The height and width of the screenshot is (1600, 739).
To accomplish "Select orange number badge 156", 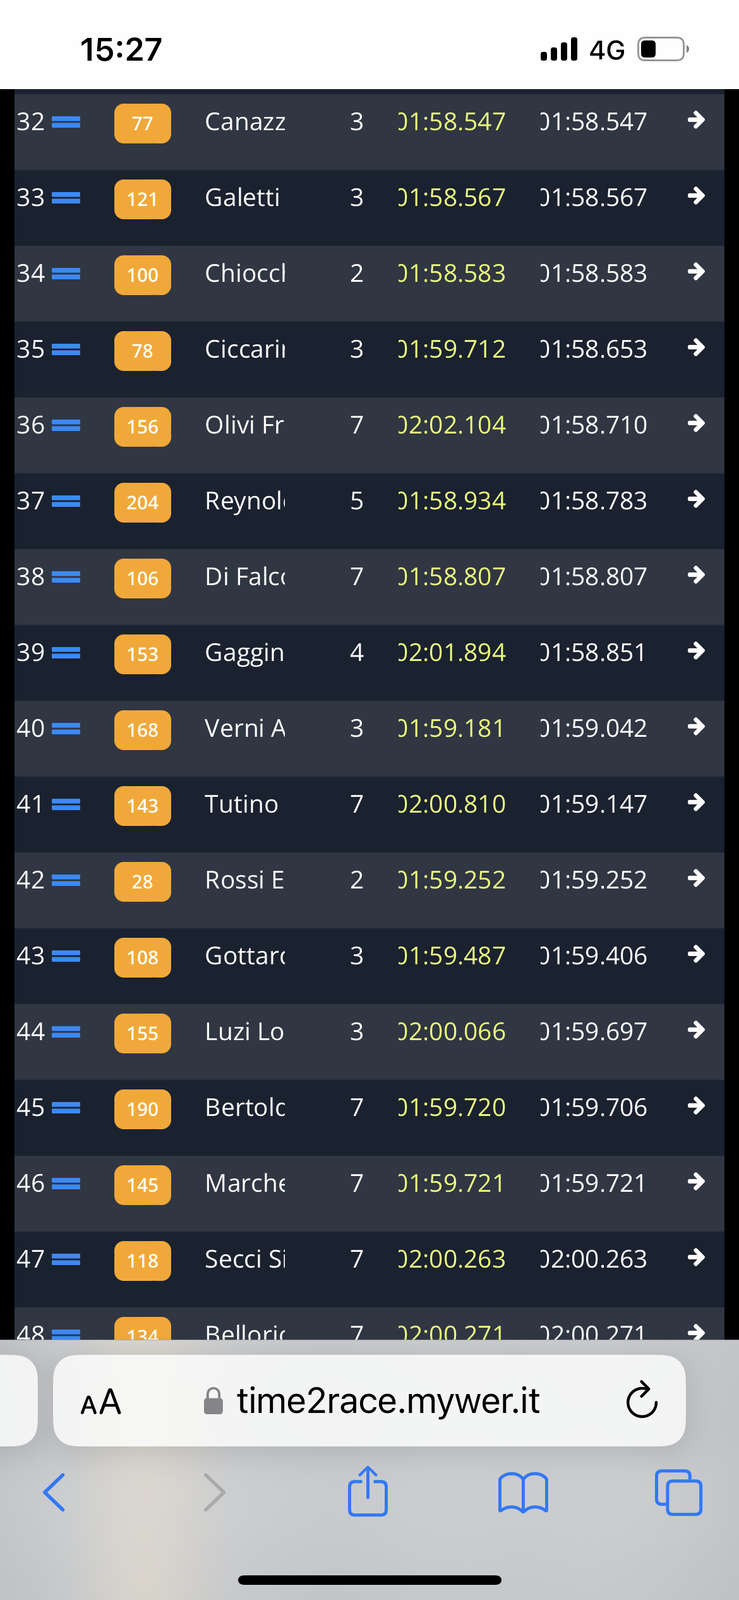I will [142, 426].
